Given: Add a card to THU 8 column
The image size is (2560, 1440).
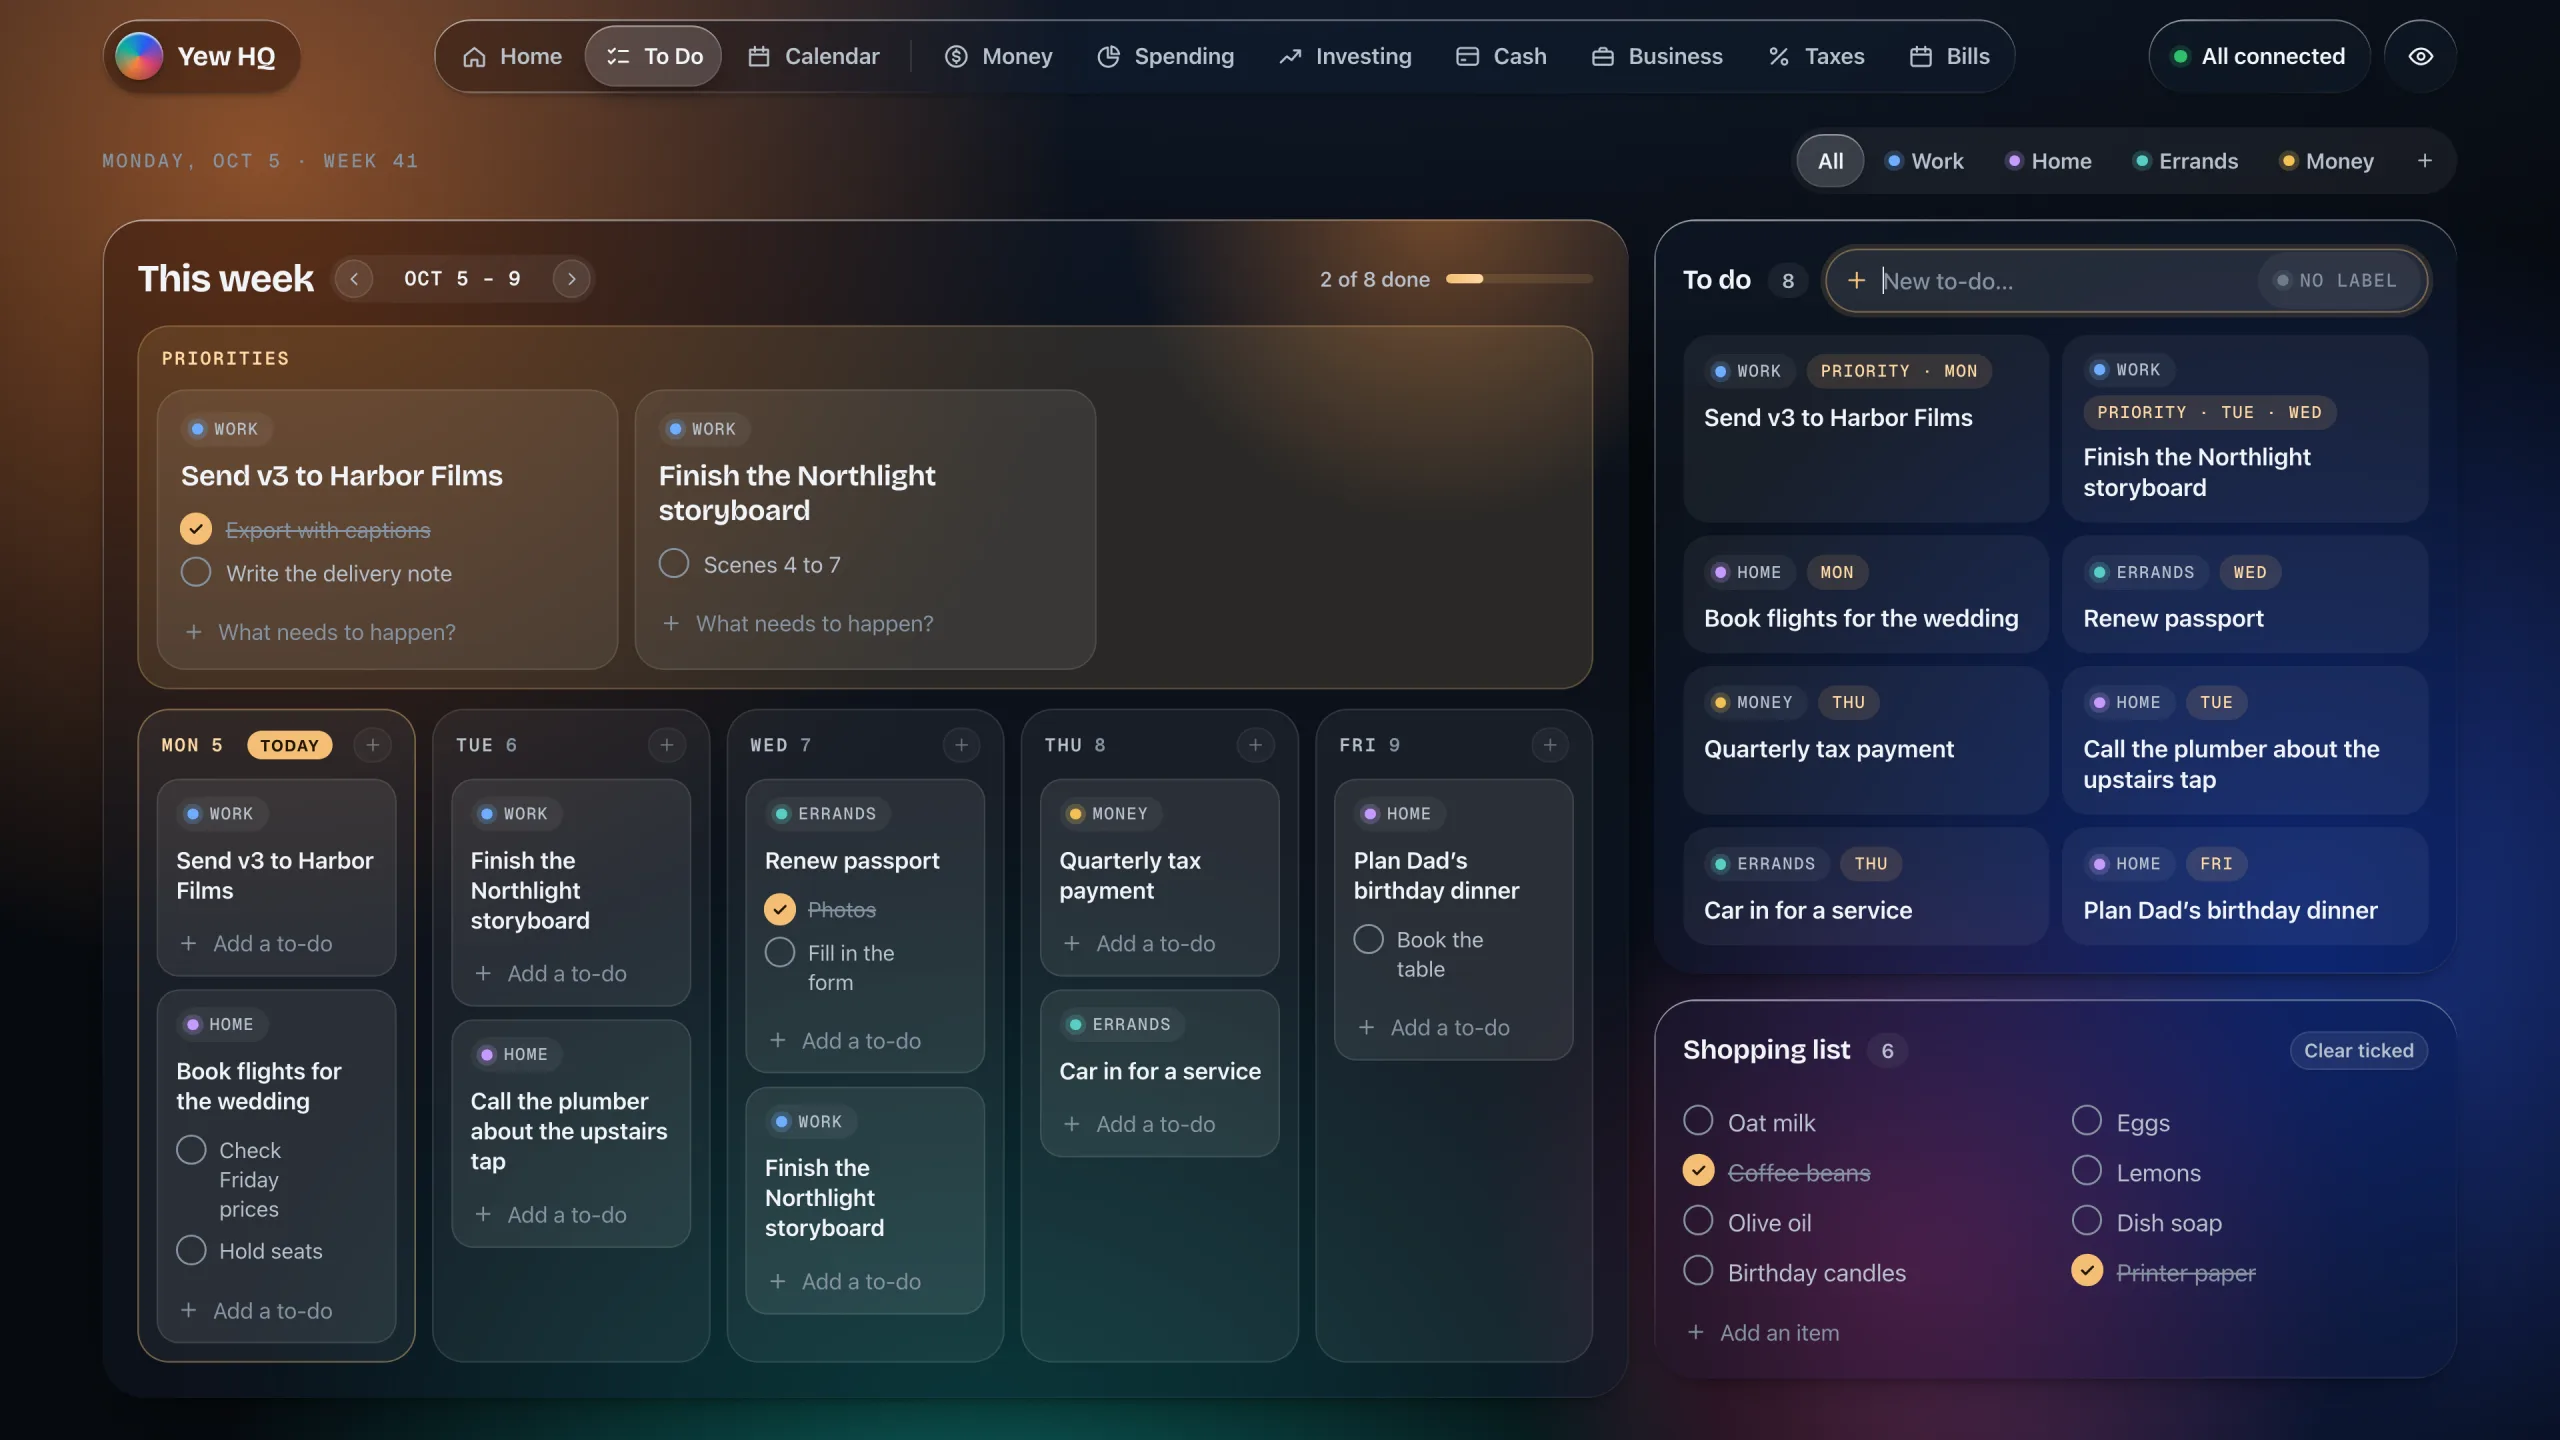Looking at the screenshot, I should click(x=1255, y=745).
